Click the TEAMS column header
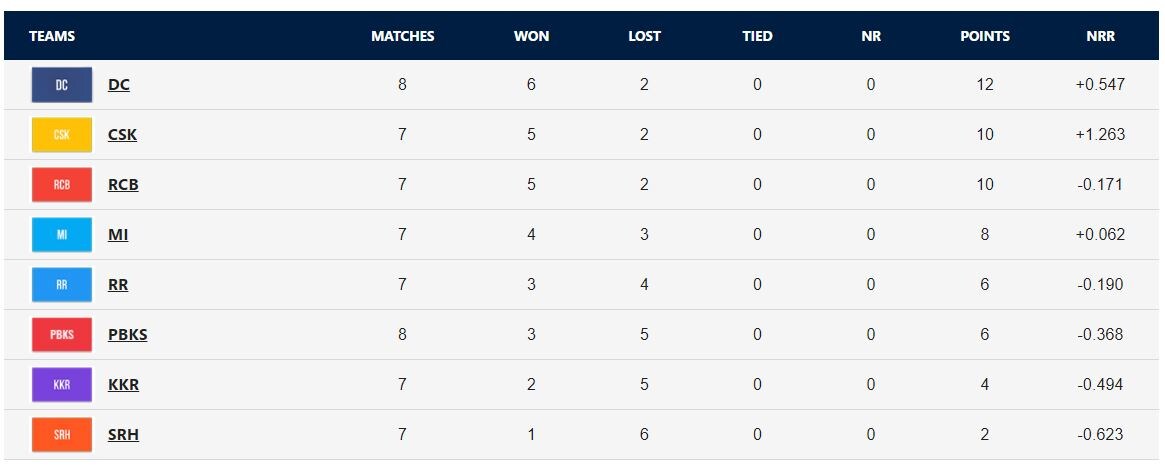This screenshot has height=475, width=1165. [52, 36]
